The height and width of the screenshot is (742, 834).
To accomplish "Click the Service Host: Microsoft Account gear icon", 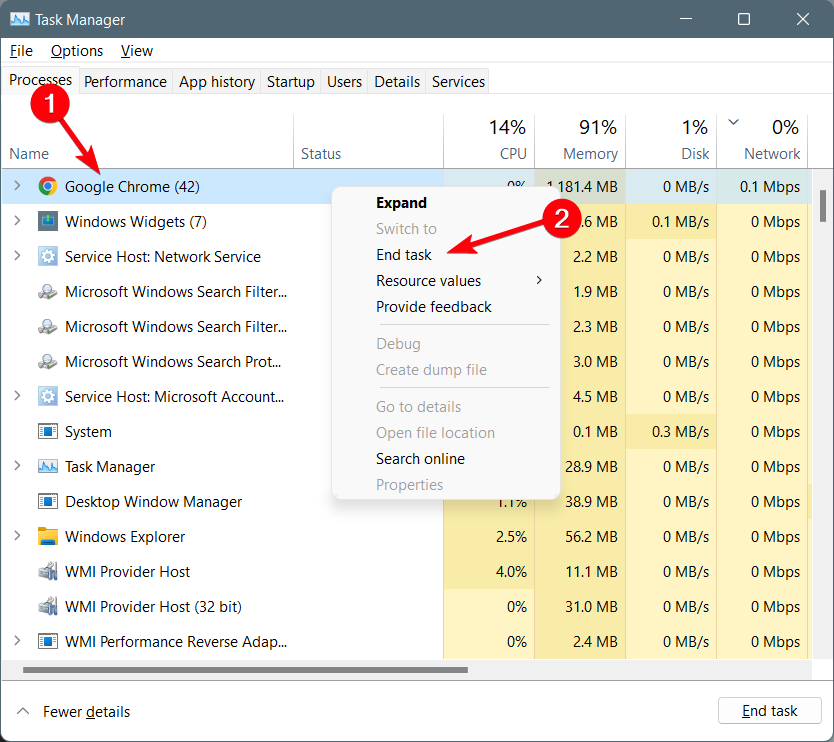I will 48,396.
